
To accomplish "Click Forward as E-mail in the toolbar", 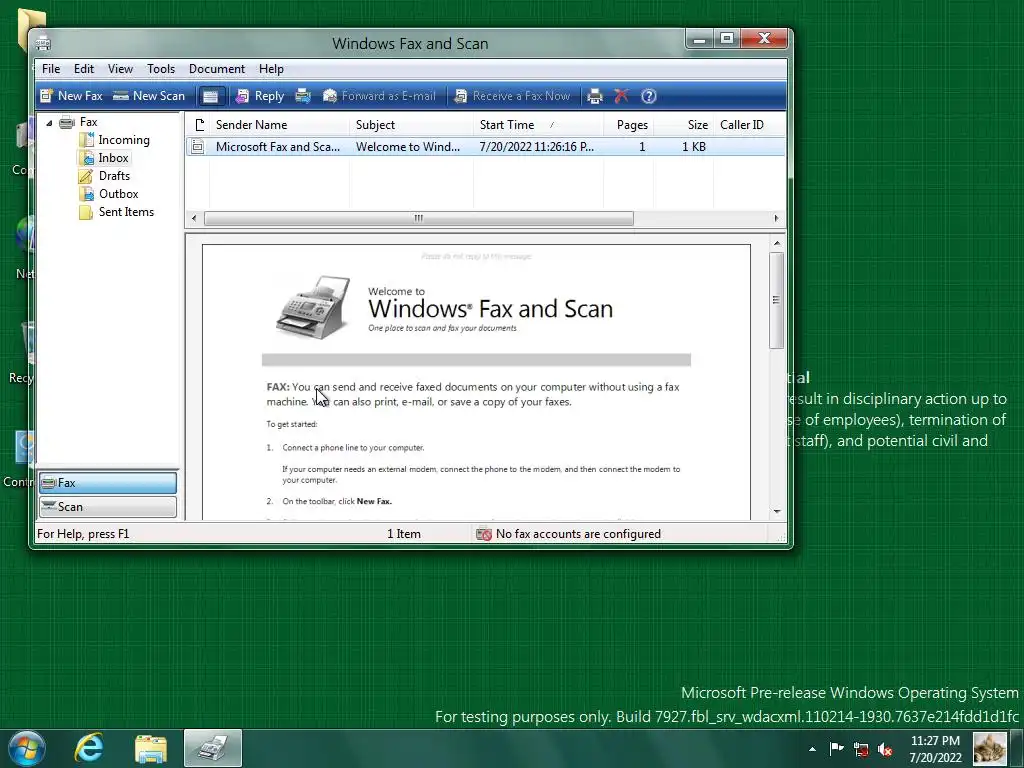I will click(x=379, y=96).
